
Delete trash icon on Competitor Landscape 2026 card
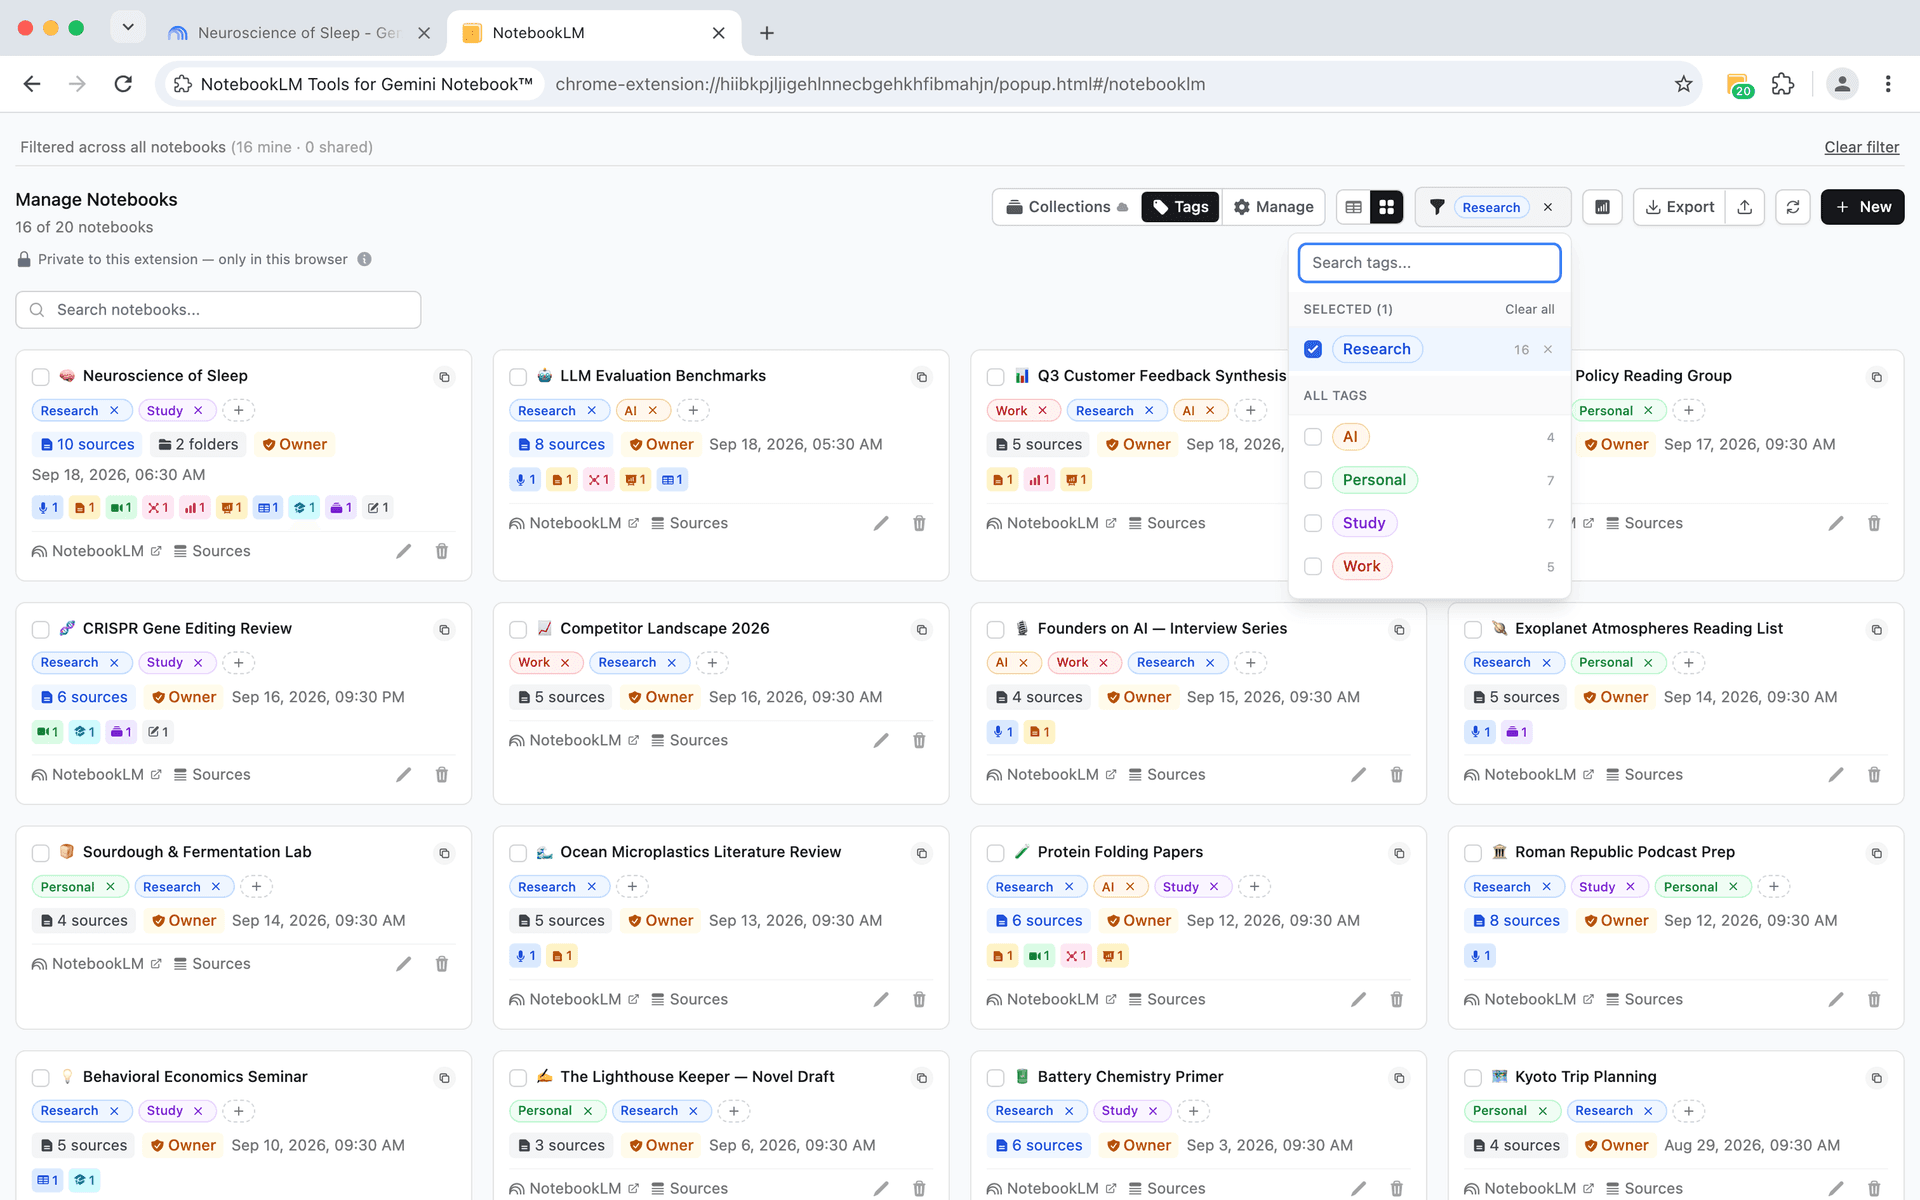(x=919, y=740)
